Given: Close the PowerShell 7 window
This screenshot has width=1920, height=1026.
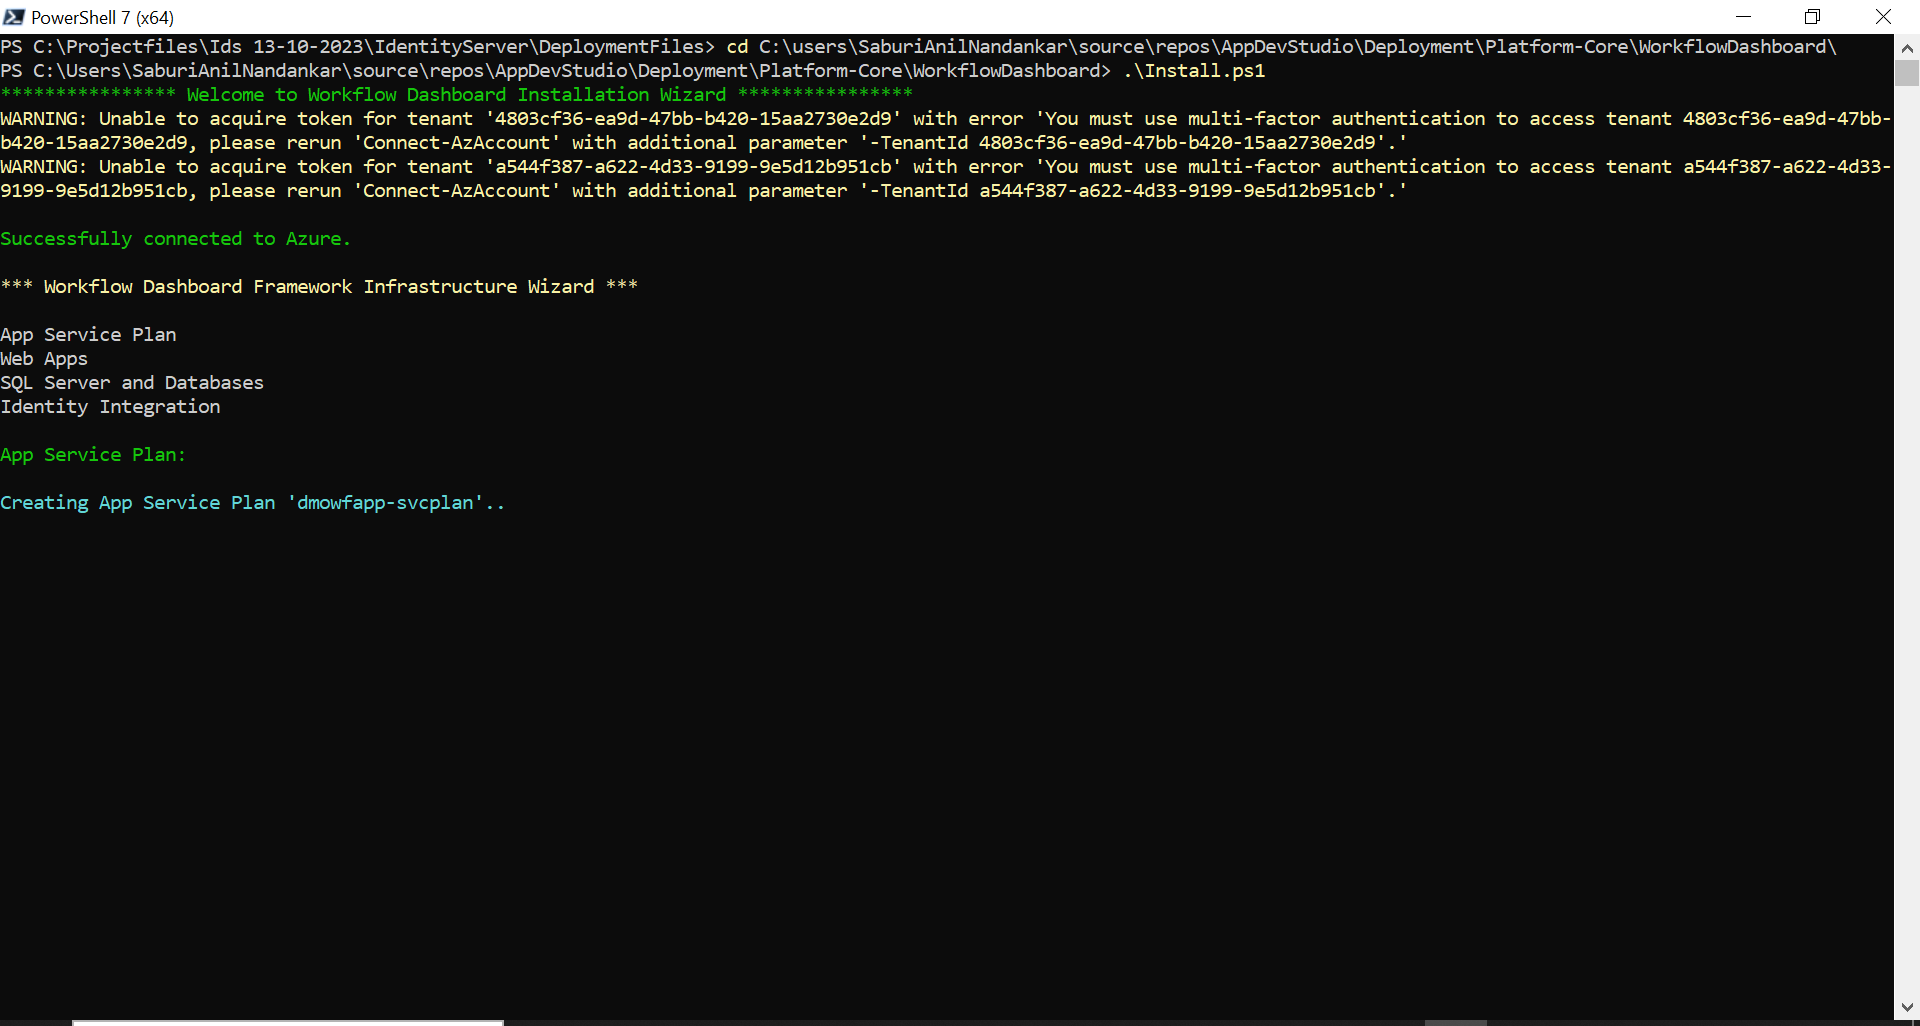Looking at the screenshot, I should pyautogui.click(x=1883, y=17).
